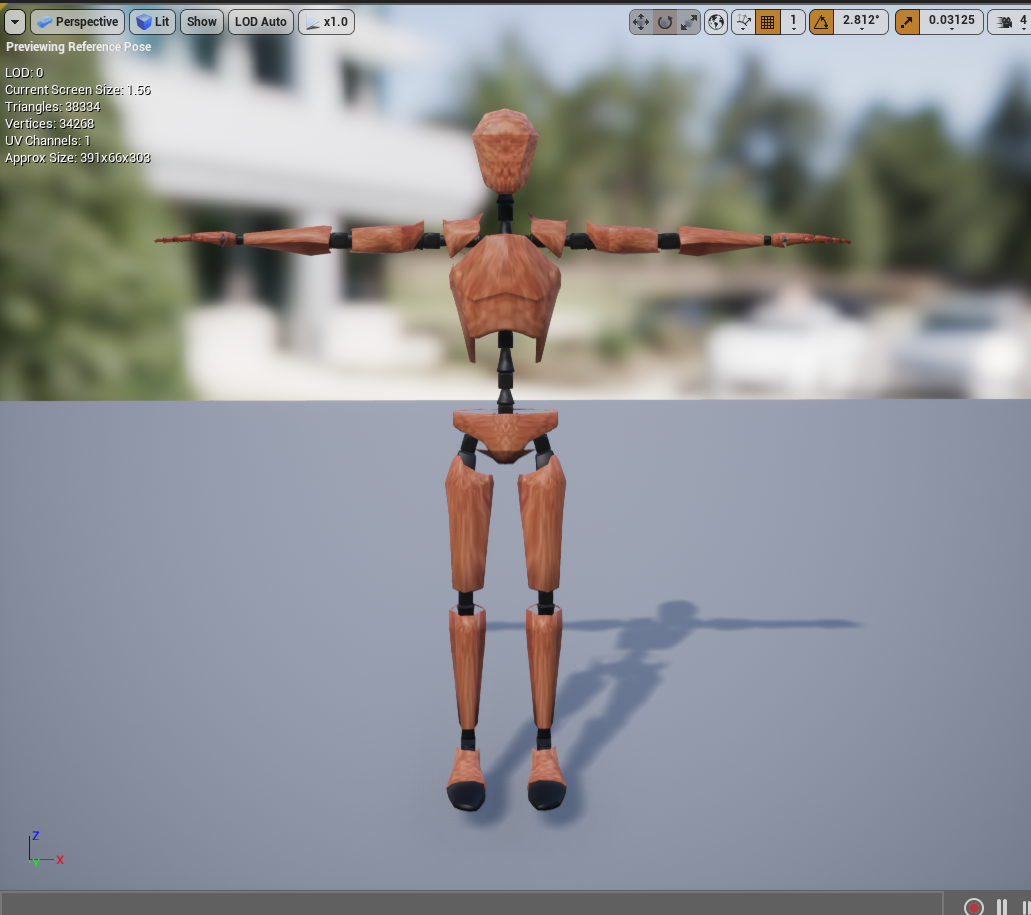The width and height of the screenshot is (1031, 915).
Task: Toggle rotation snapping angle icon
Action: click(821, 22)
